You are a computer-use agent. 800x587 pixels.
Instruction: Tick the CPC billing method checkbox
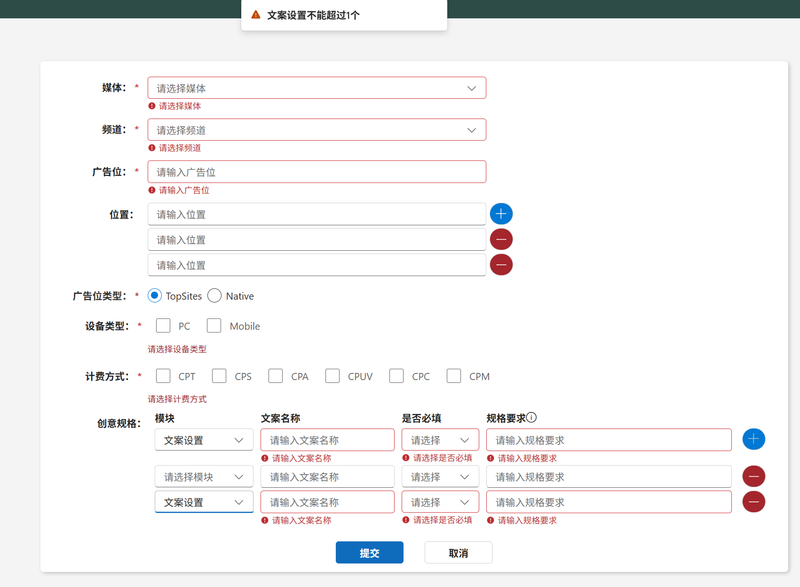coord(396,376)
